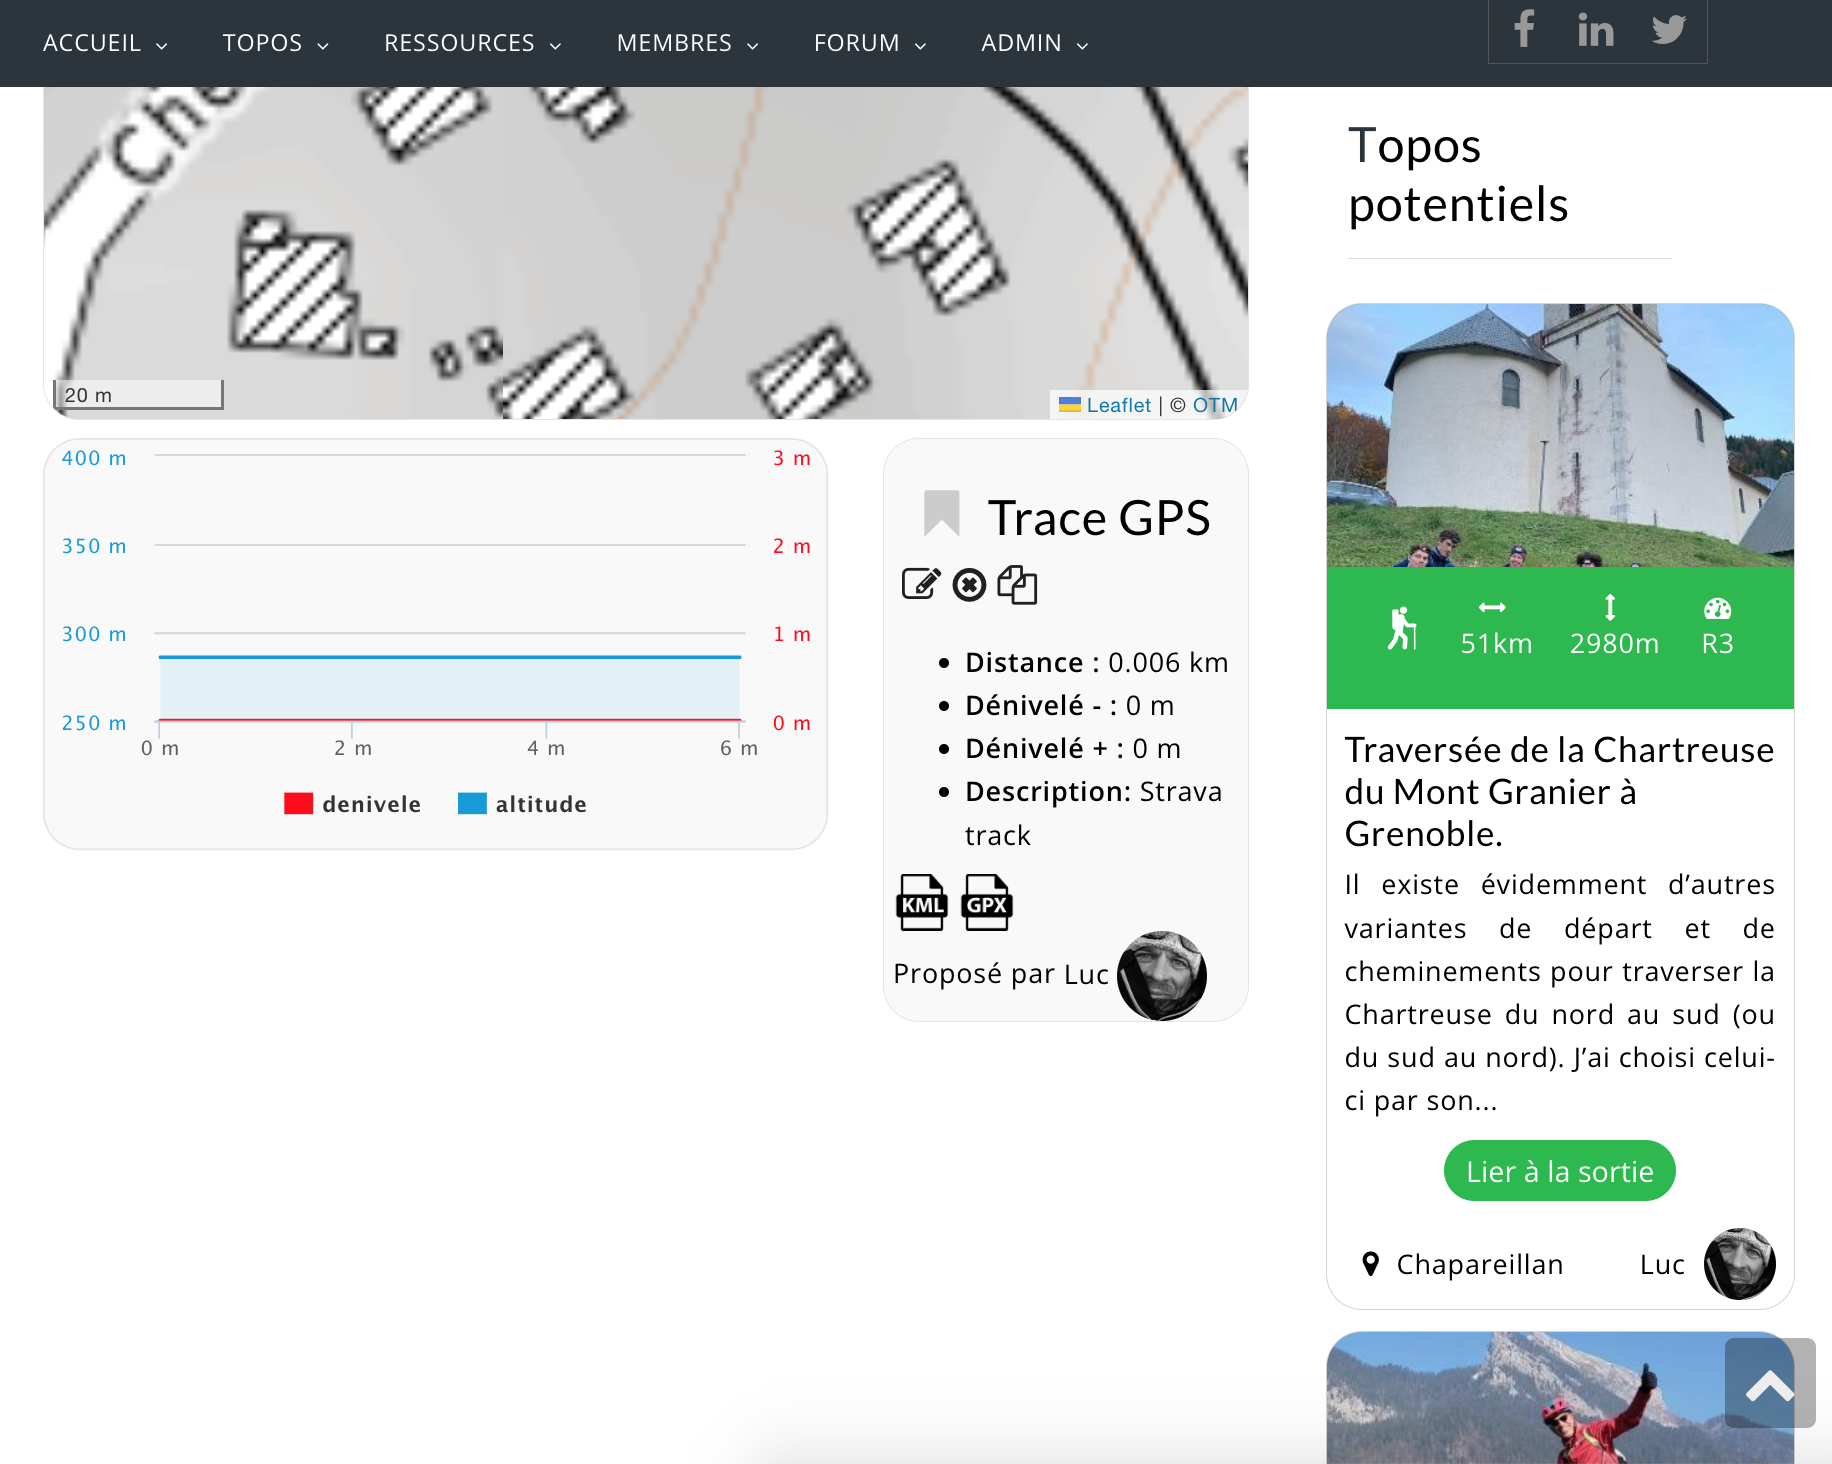Open the FORUM menu item
This screenshot has height=1464, width=1832.
click(869, 43)
